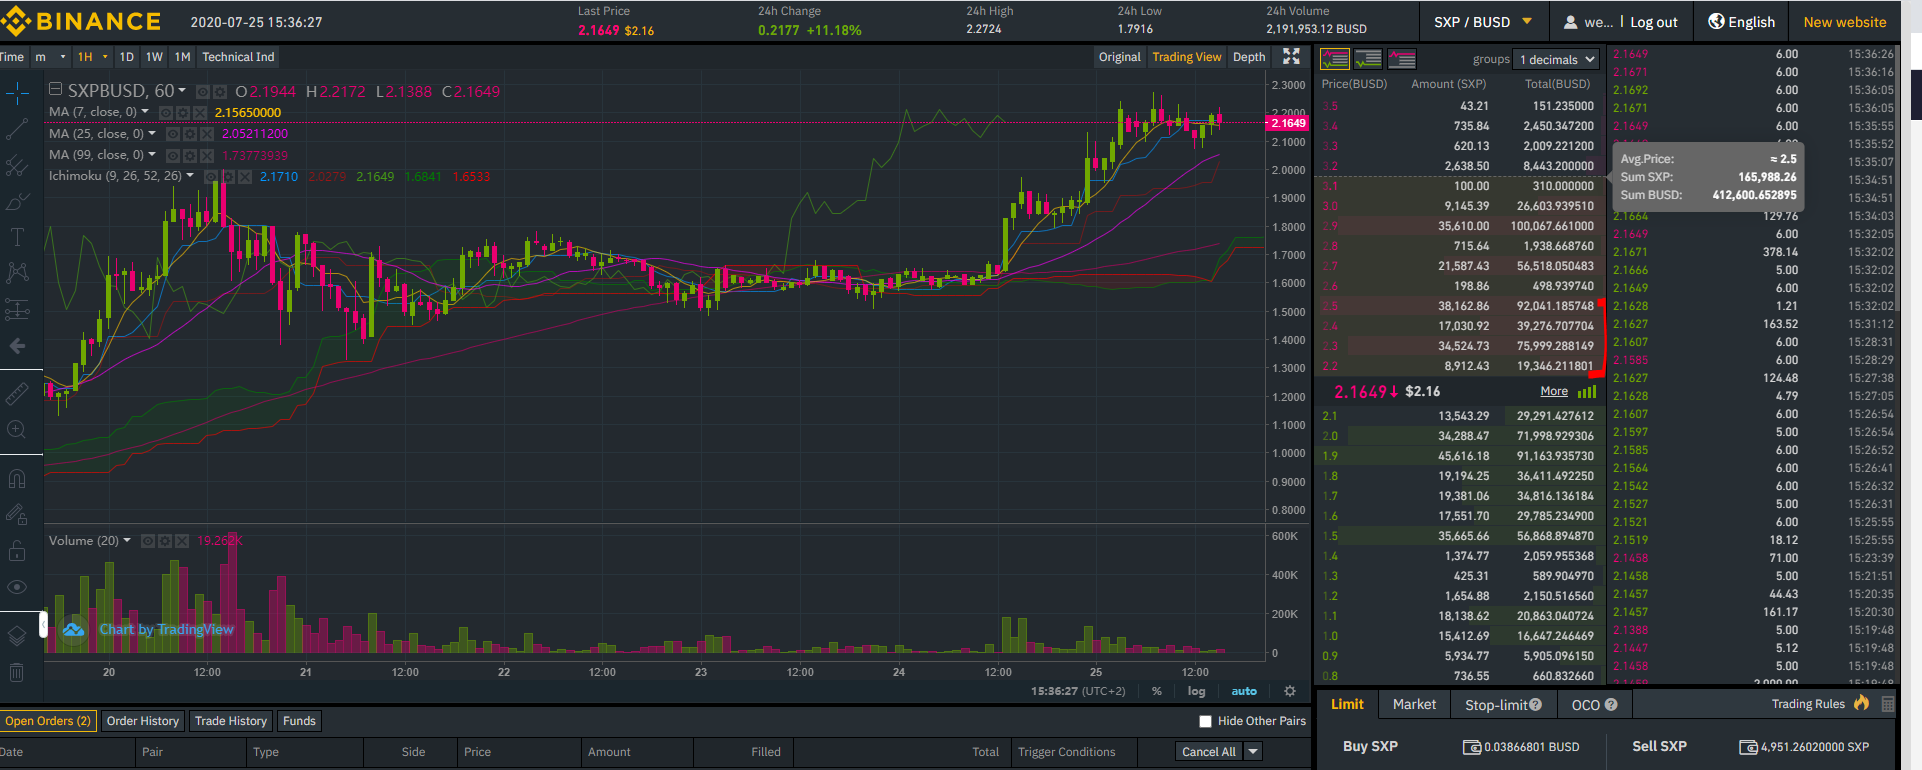This screenshot has height=770, width=1922.
Task: Click the trash icon to remove drawings
Action: point(17,672)
